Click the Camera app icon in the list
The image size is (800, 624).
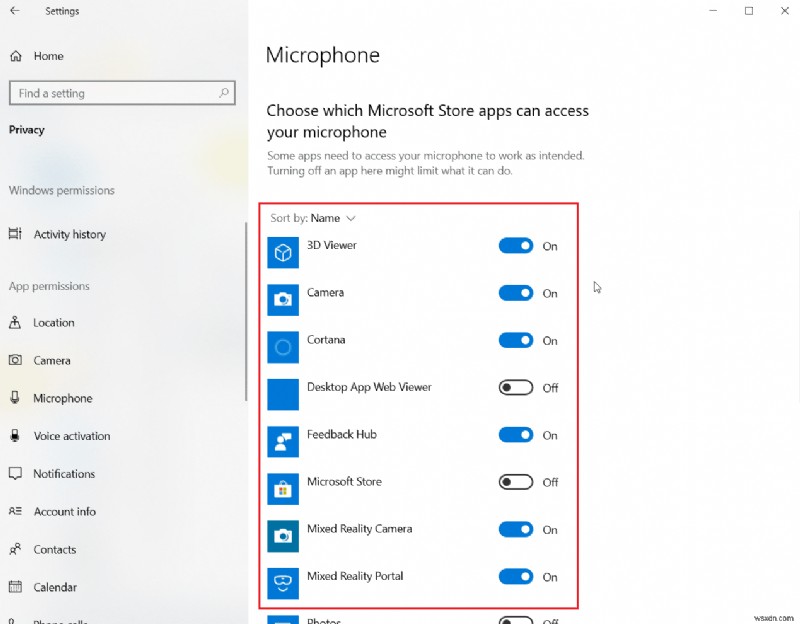[282, 299]
